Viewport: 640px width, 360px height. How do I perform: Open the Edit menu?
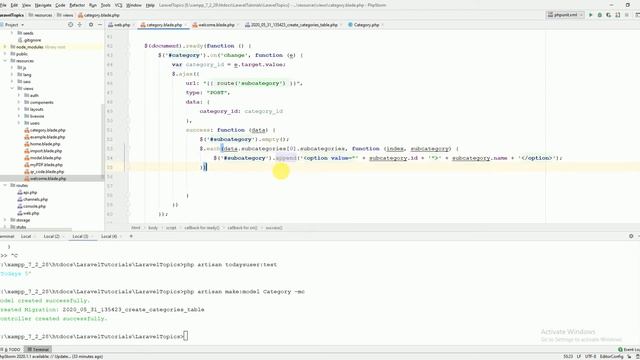(x=14, y=5)
